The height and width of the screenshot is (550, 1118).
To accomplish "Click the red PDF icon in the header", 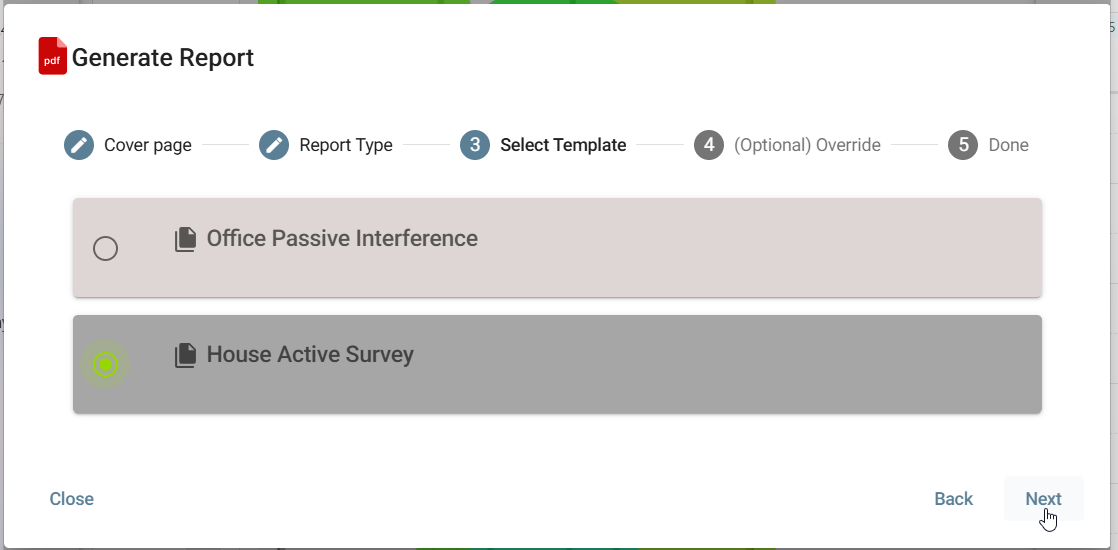I will (52, 57).
